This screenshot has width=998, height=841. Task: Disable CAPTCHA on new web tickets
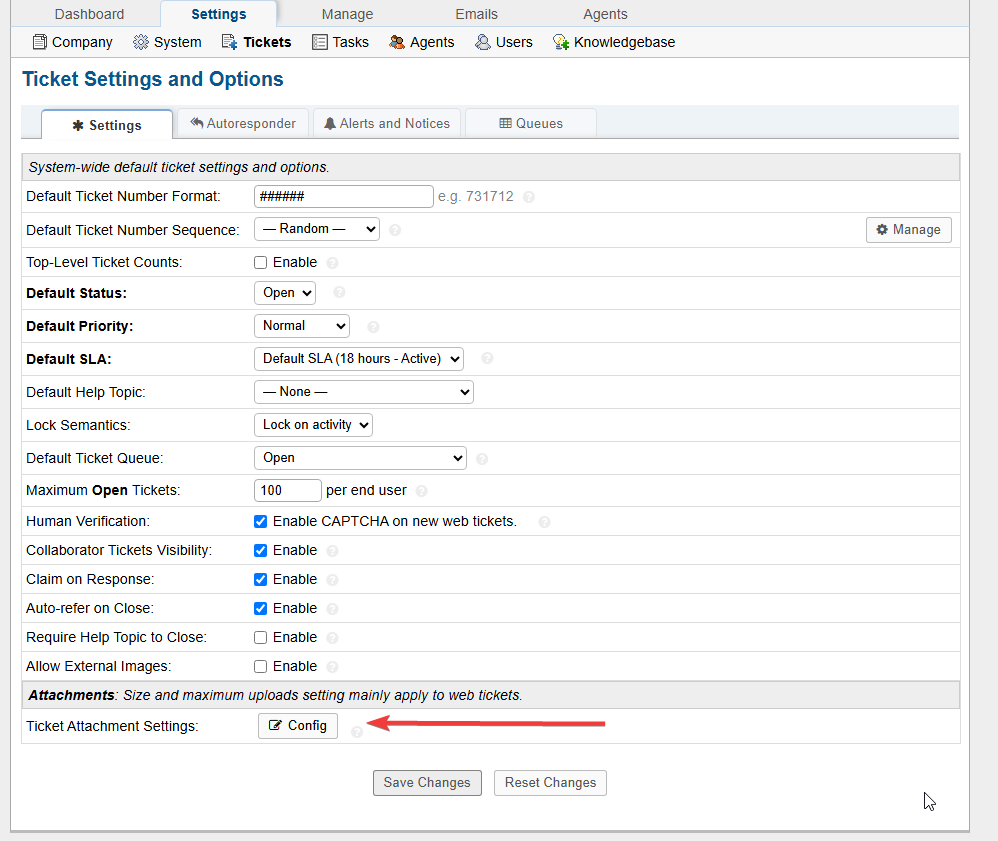(x=261, y=521)
